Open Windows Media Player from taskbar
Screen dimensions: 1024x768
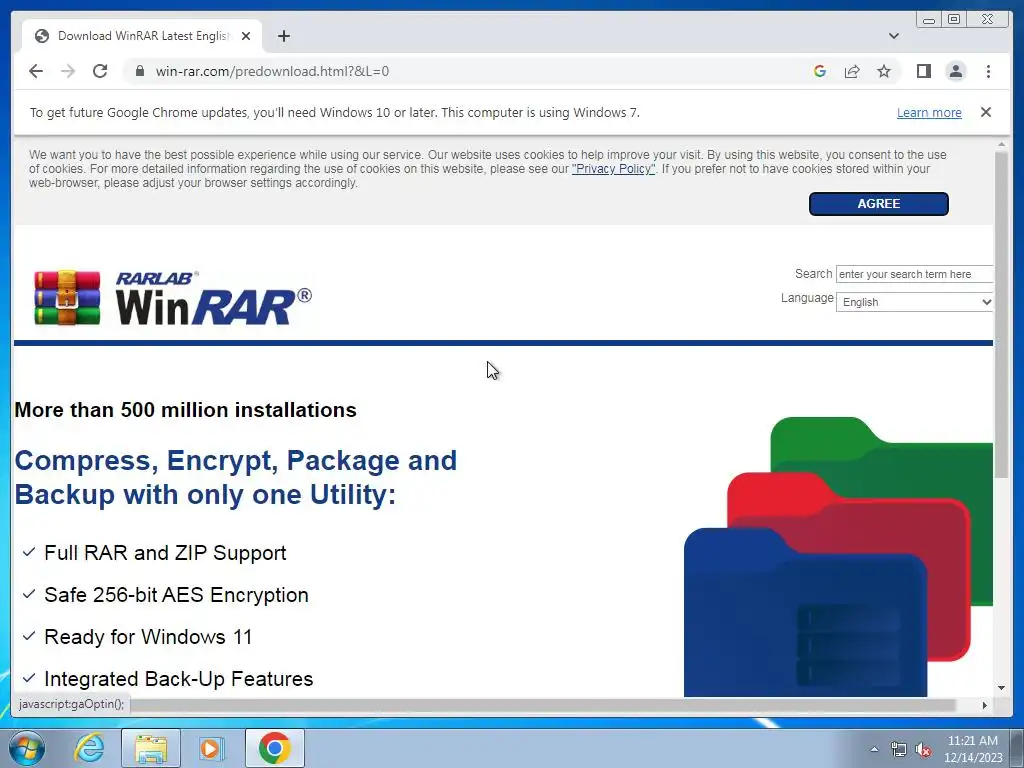[x=211, y=748]
